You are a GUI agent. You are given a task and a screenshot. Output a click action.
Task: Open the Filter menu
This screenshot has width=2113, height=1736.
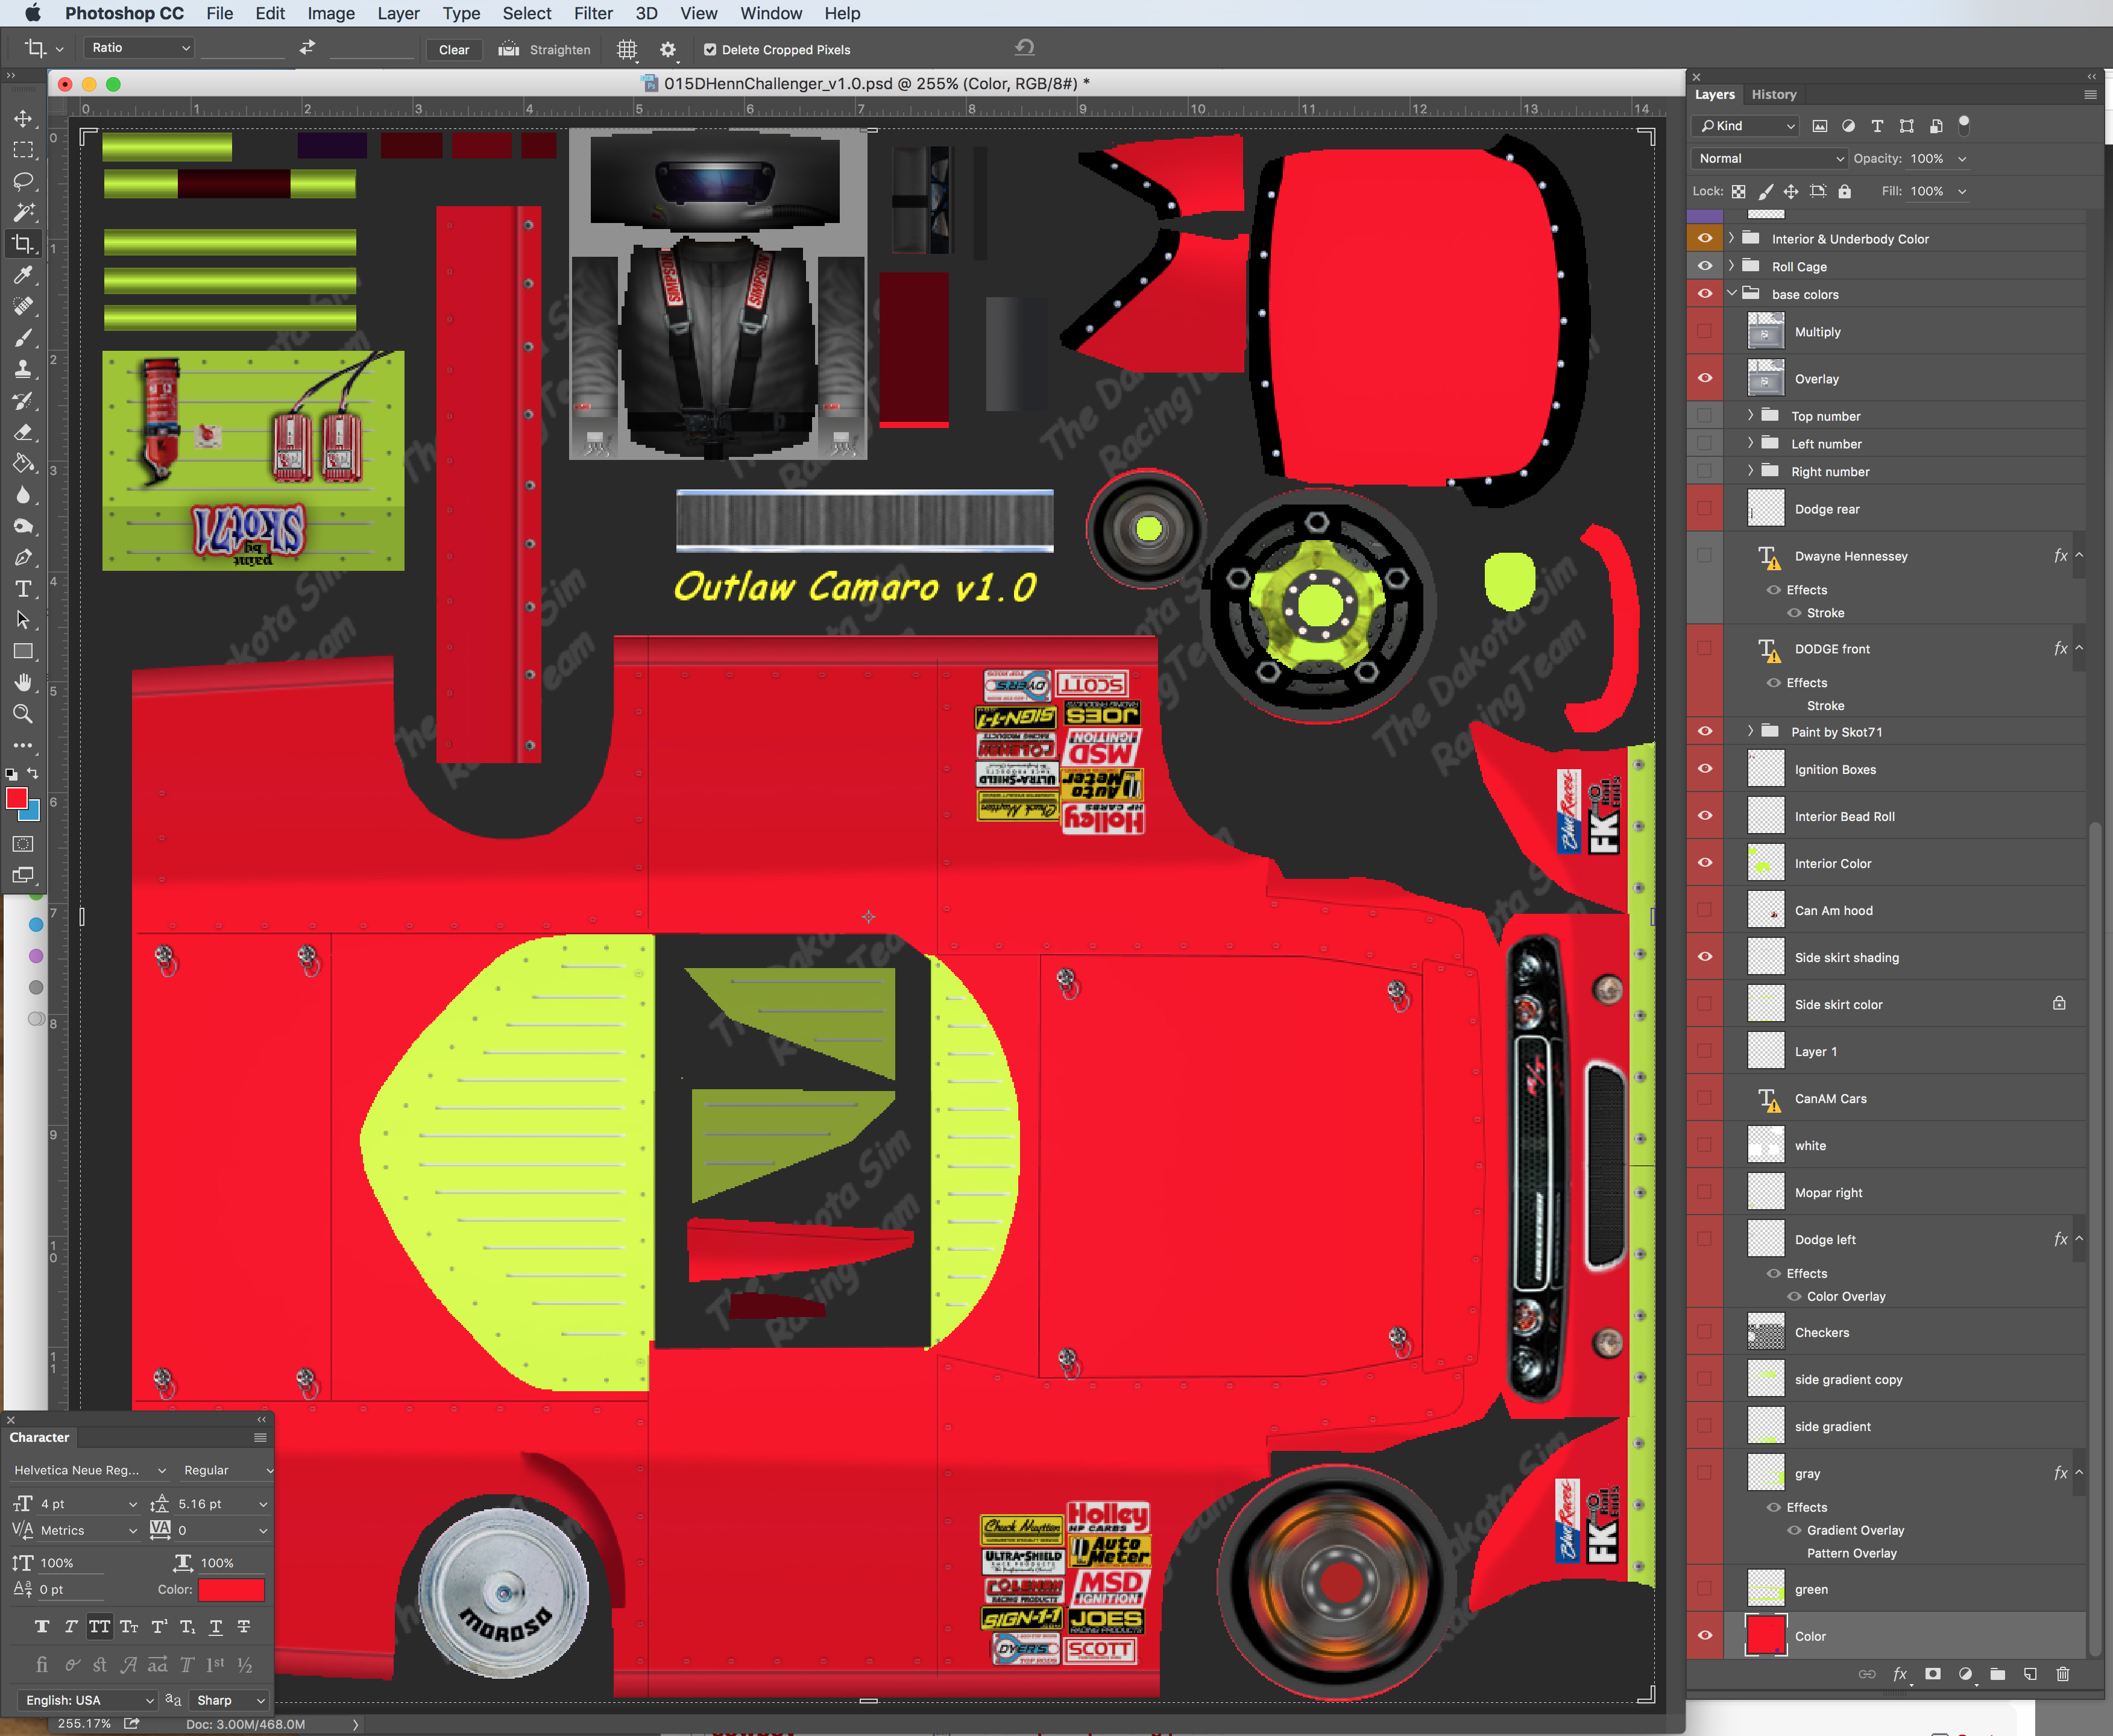pos(592,13)
